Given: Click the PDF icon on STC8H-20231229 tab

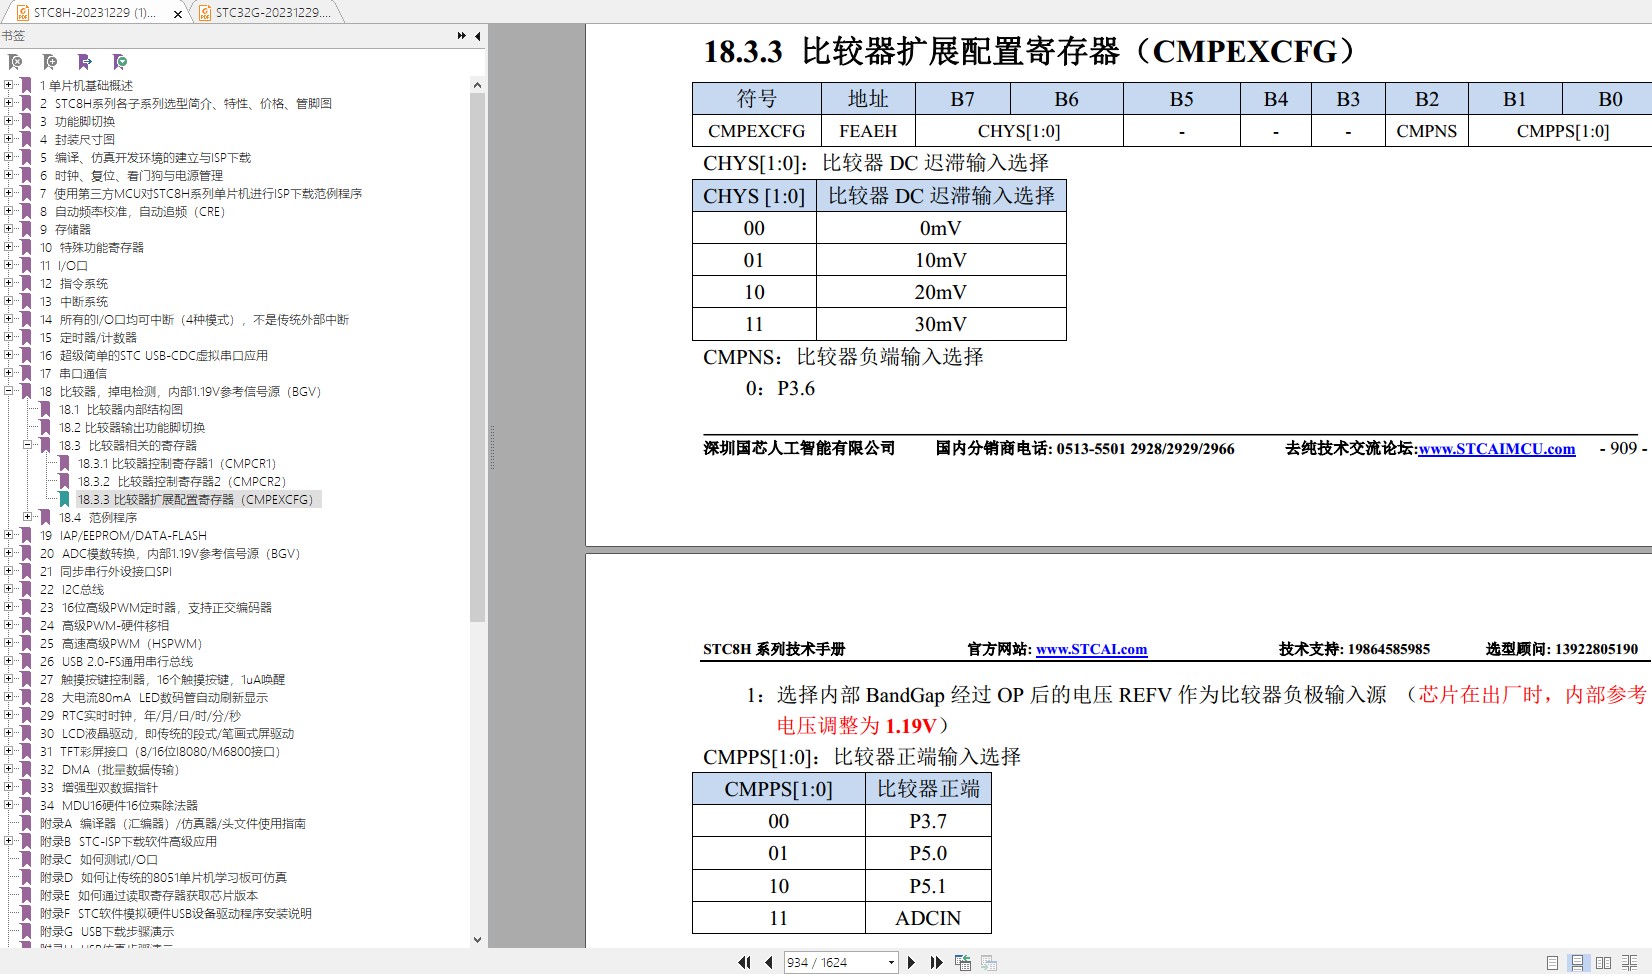Looking at the screenshot, I should [x=23, y=12].
